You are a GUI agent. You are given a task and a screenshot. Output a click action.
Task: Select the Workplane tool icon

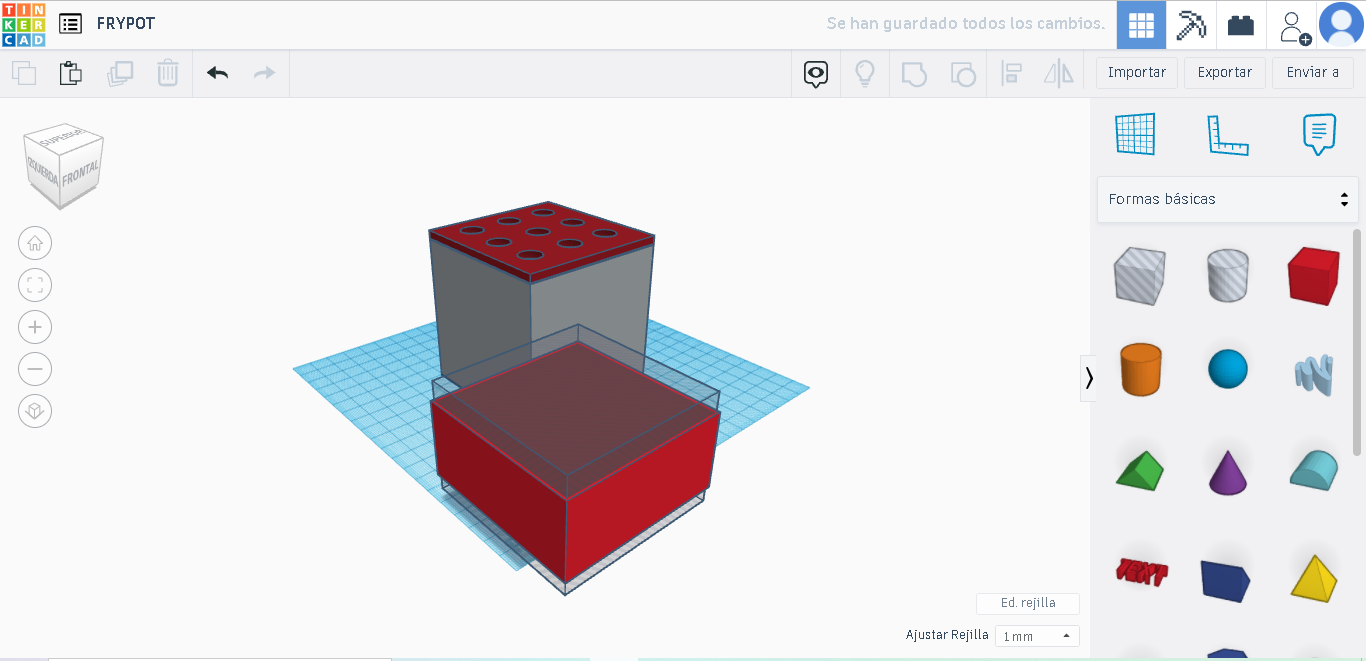[1135, 134]
